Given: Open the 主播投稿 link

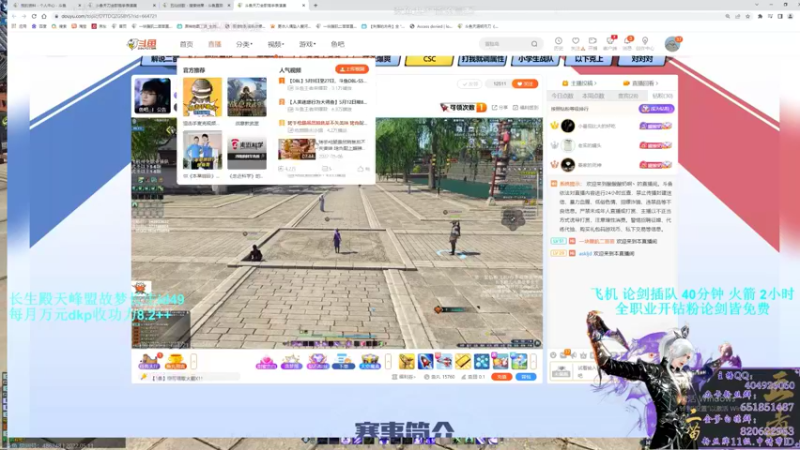Looking at the screenshot, I should coord(580,83).
